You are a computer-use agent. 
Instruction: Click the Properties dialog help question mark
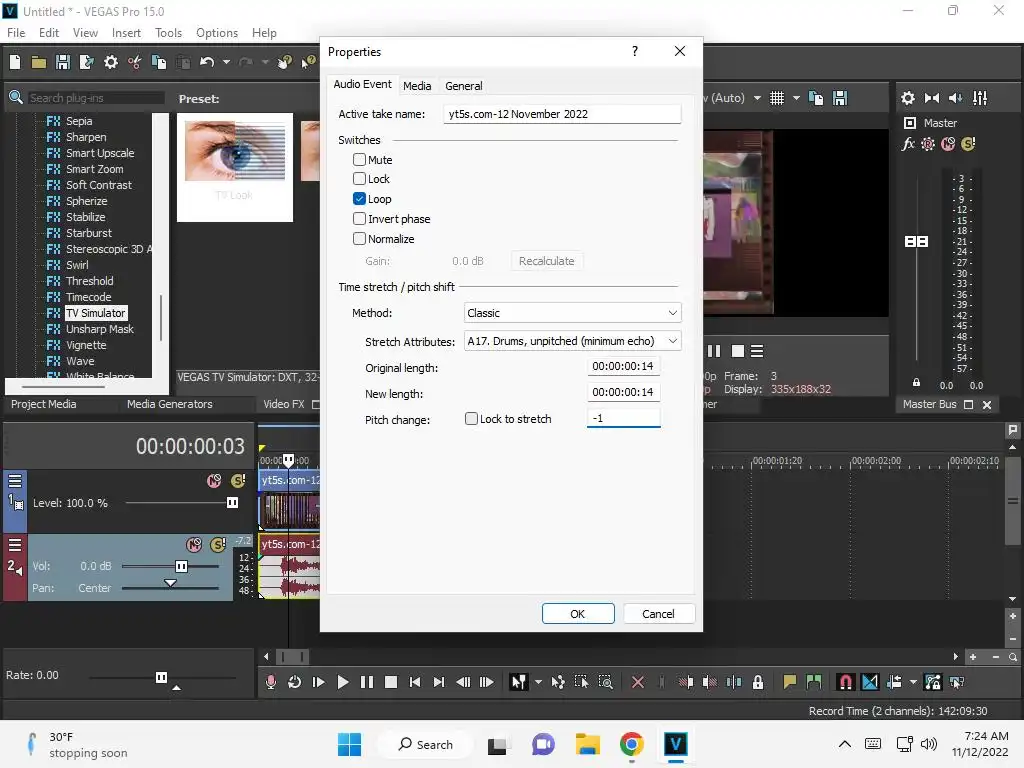[635, 51]
